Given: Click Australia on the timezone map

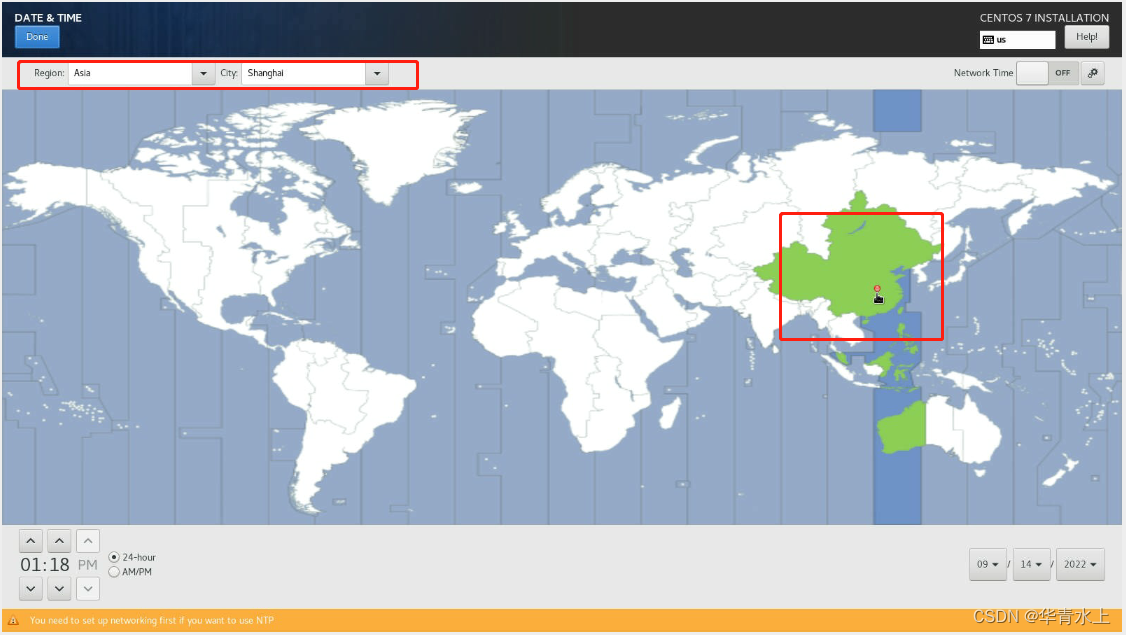Looking at the screenshot, I should (x=938, y=429).
